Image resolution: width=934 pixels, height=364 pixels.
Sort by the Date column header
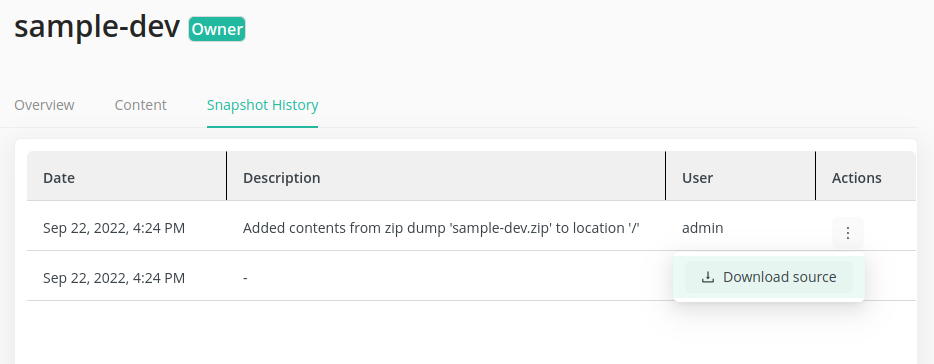[x=59, y=178]
